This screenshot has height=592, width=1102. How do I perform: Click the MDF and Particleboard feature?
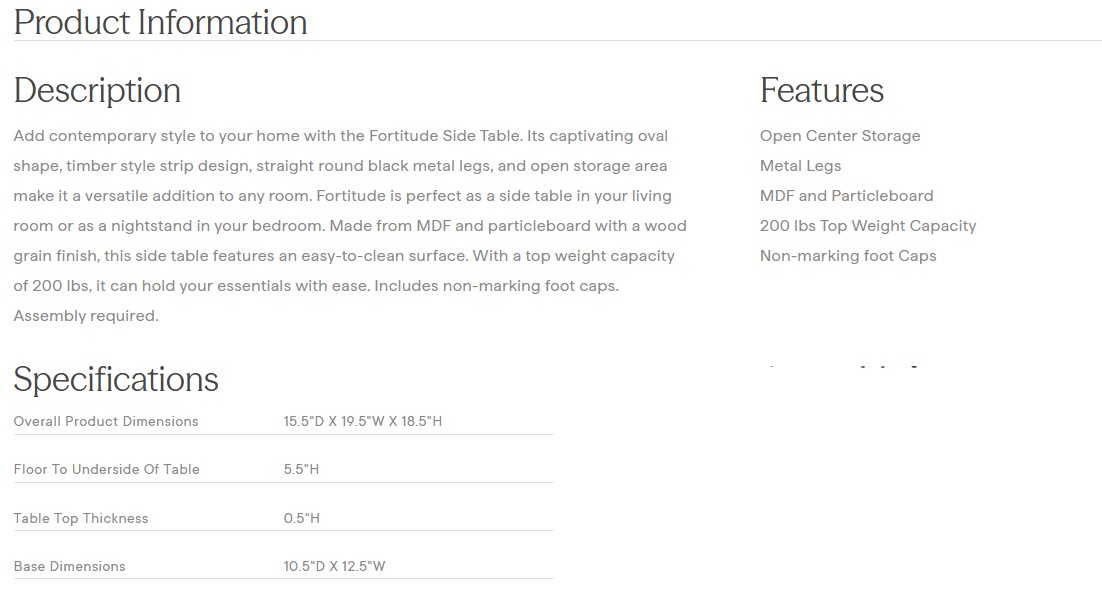tap(846, 196)
